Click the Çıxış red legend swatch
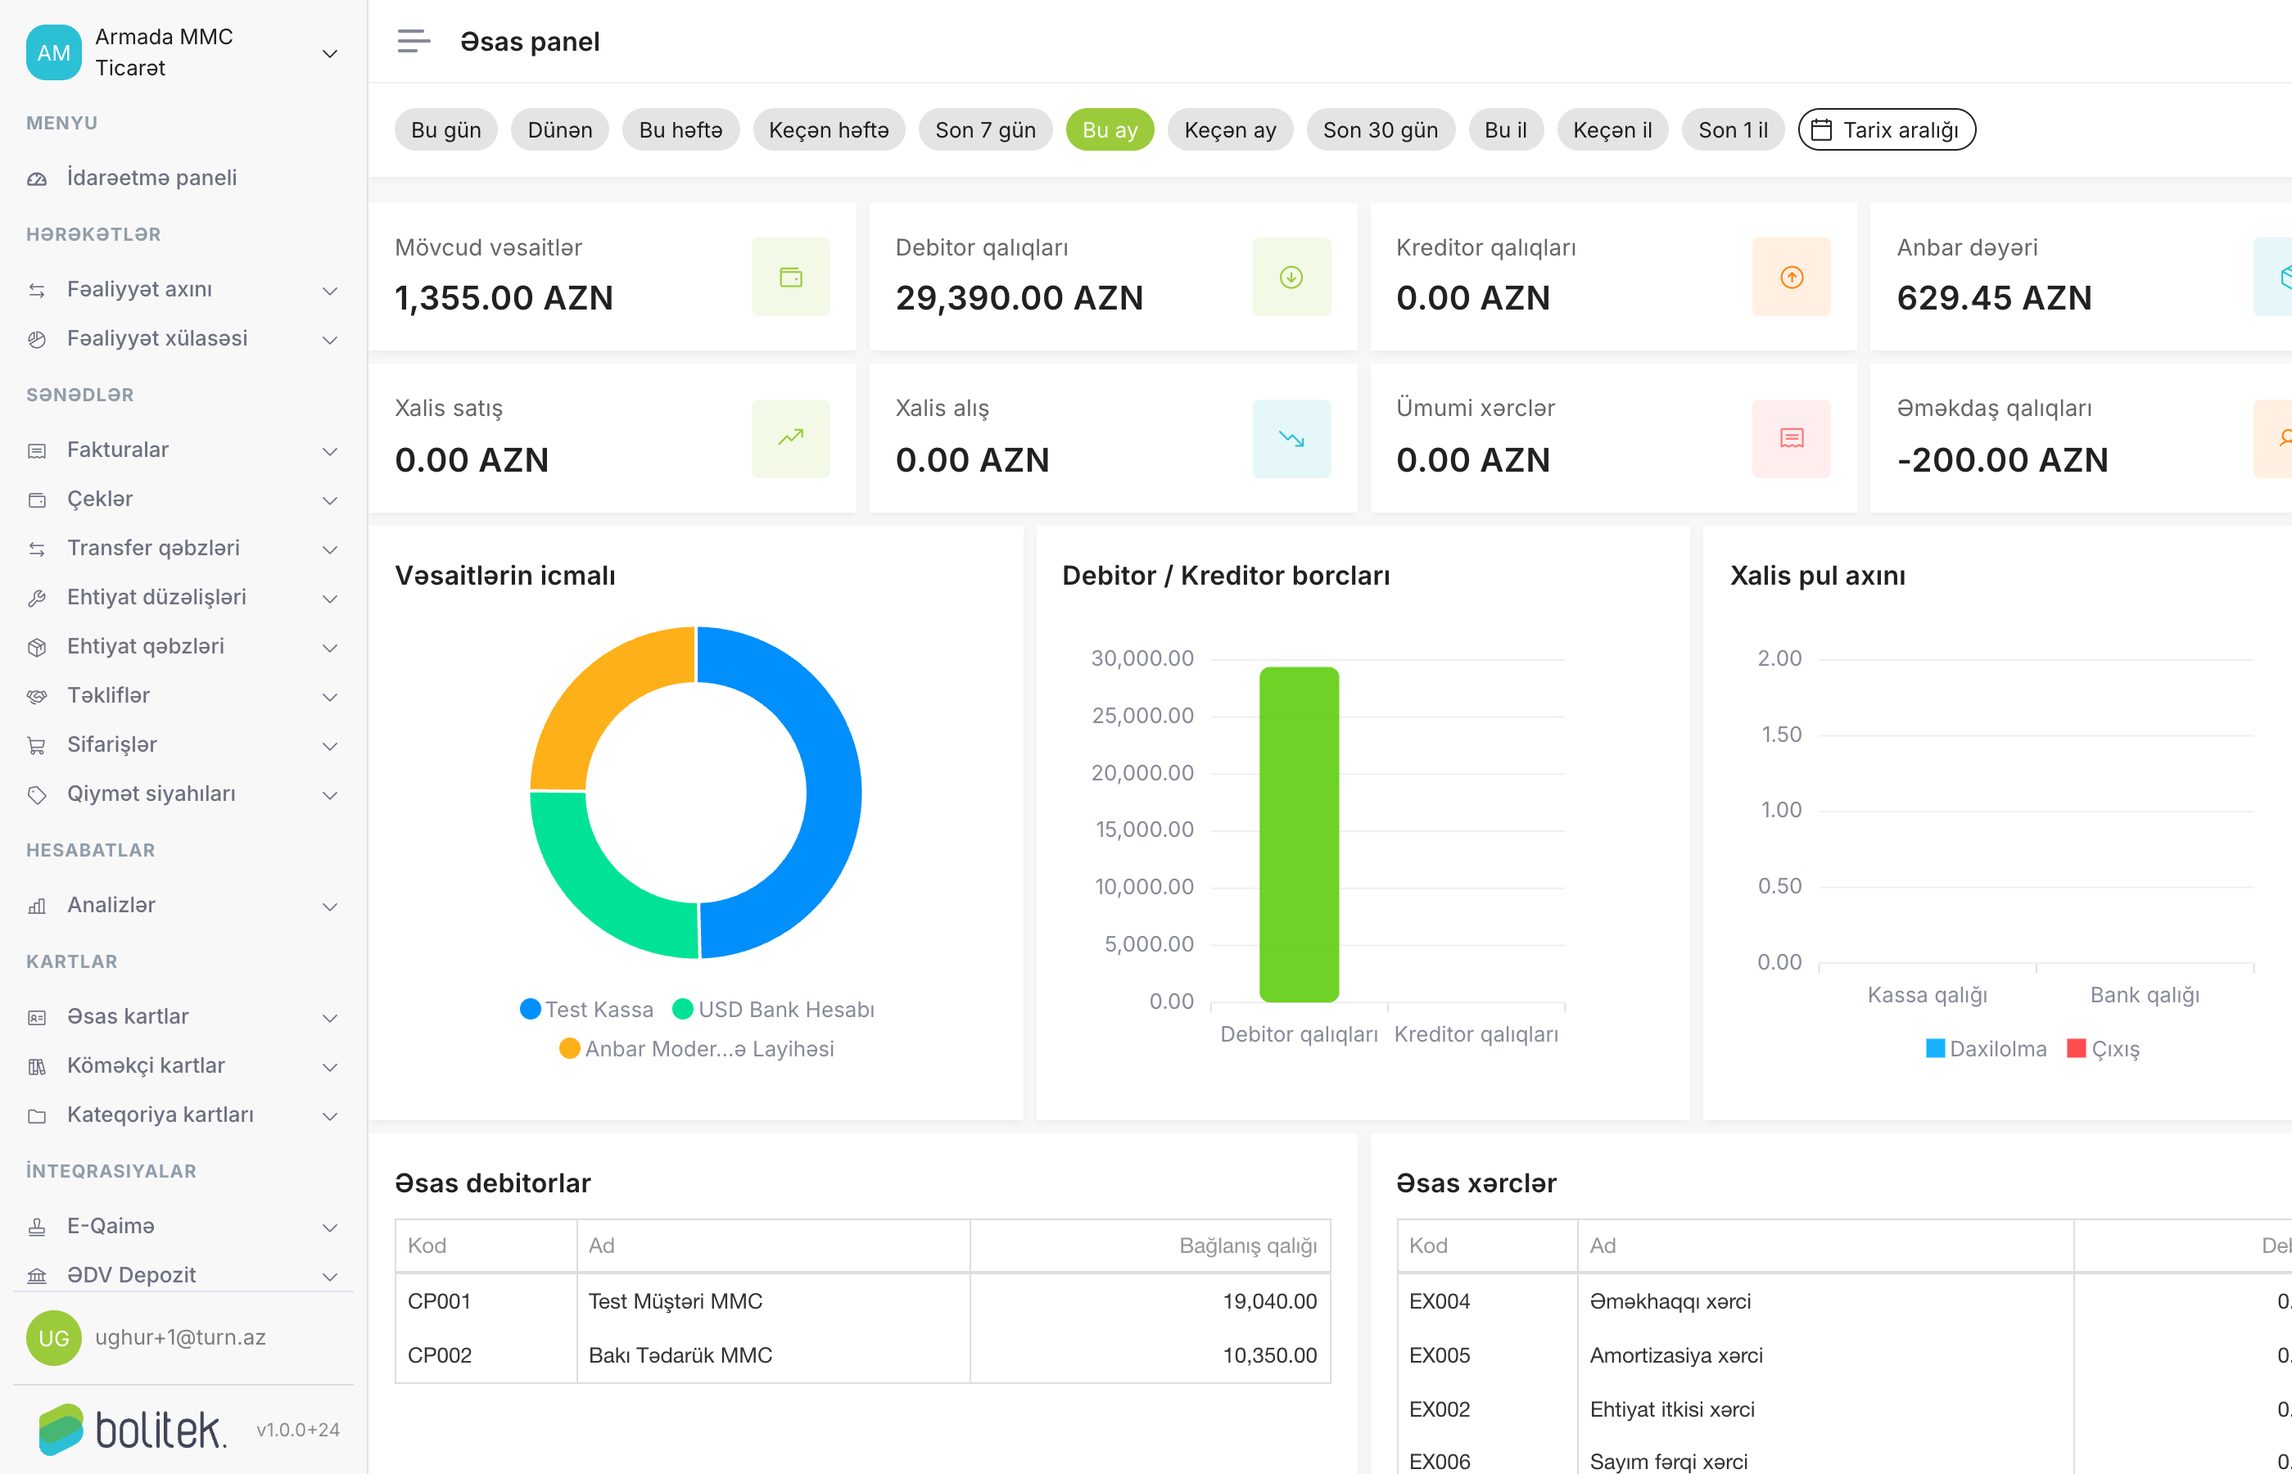2292x1474 pixels. tap(2076, 1048)
